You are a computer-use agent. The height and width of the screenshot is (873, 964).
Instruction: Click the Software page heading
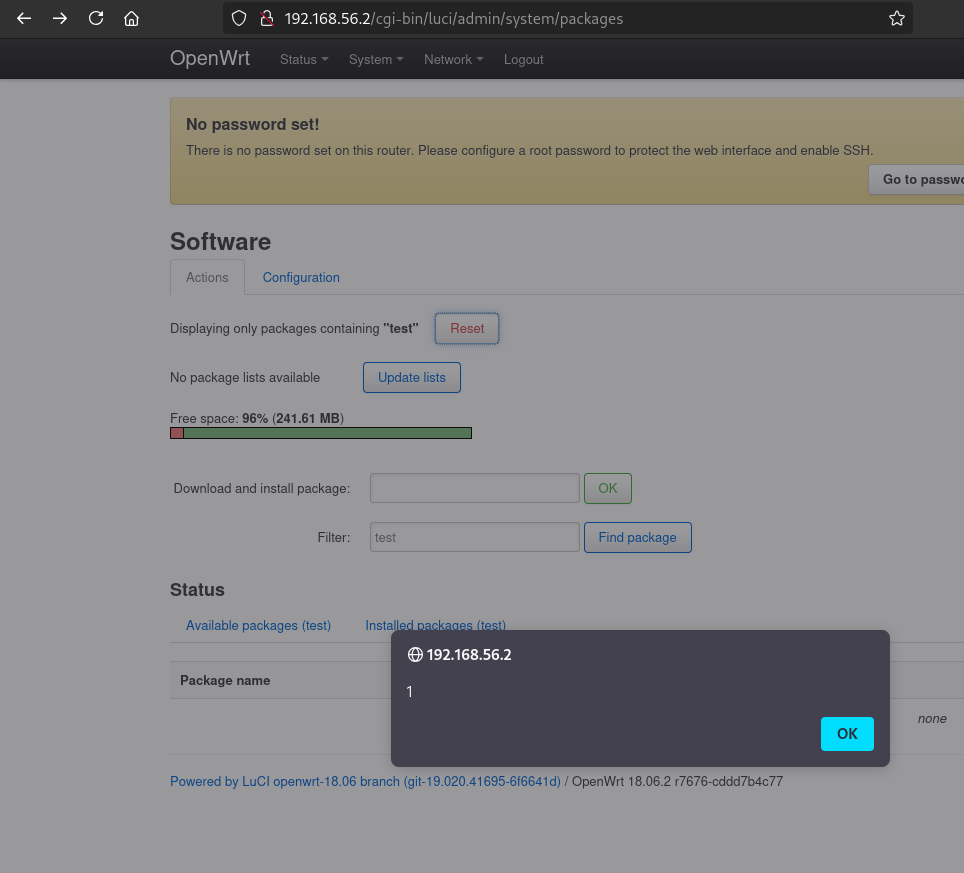pos(220,242)
